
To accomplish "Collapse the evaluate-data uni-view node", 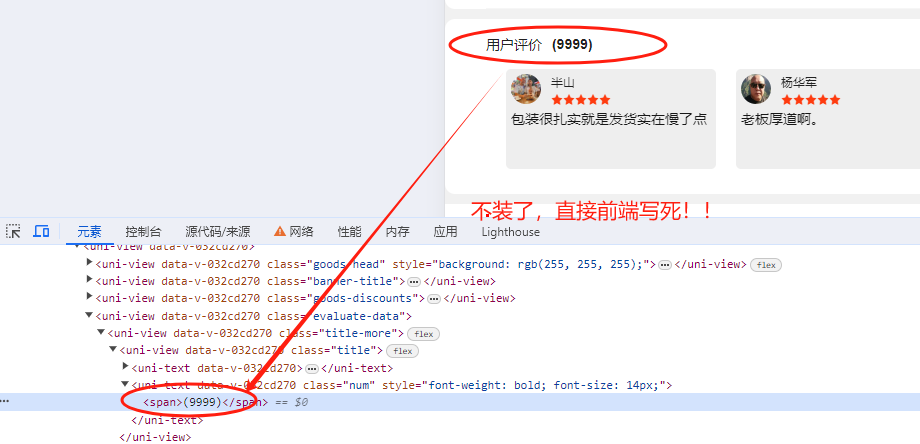I will pyautogui.click(x=89, y=315).
